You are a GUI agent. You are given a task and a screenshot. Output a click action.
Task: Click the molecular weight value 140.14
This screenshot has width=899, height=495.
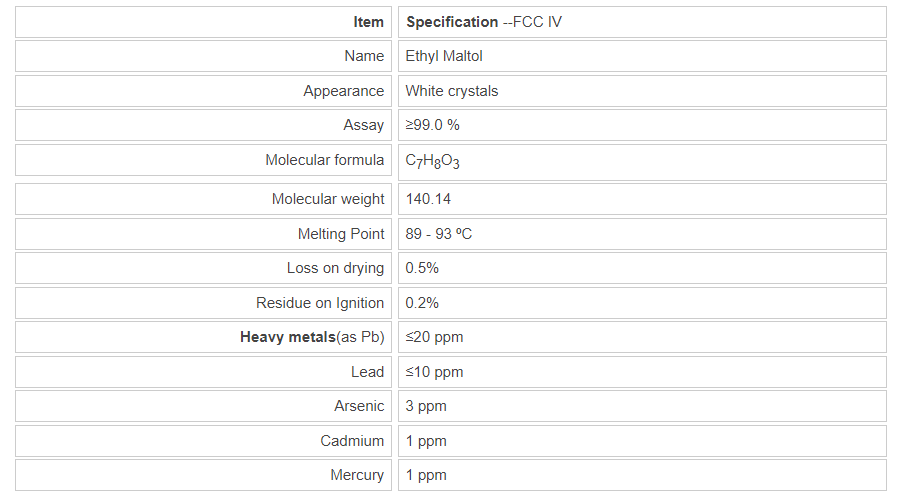[x=428, y=199]
